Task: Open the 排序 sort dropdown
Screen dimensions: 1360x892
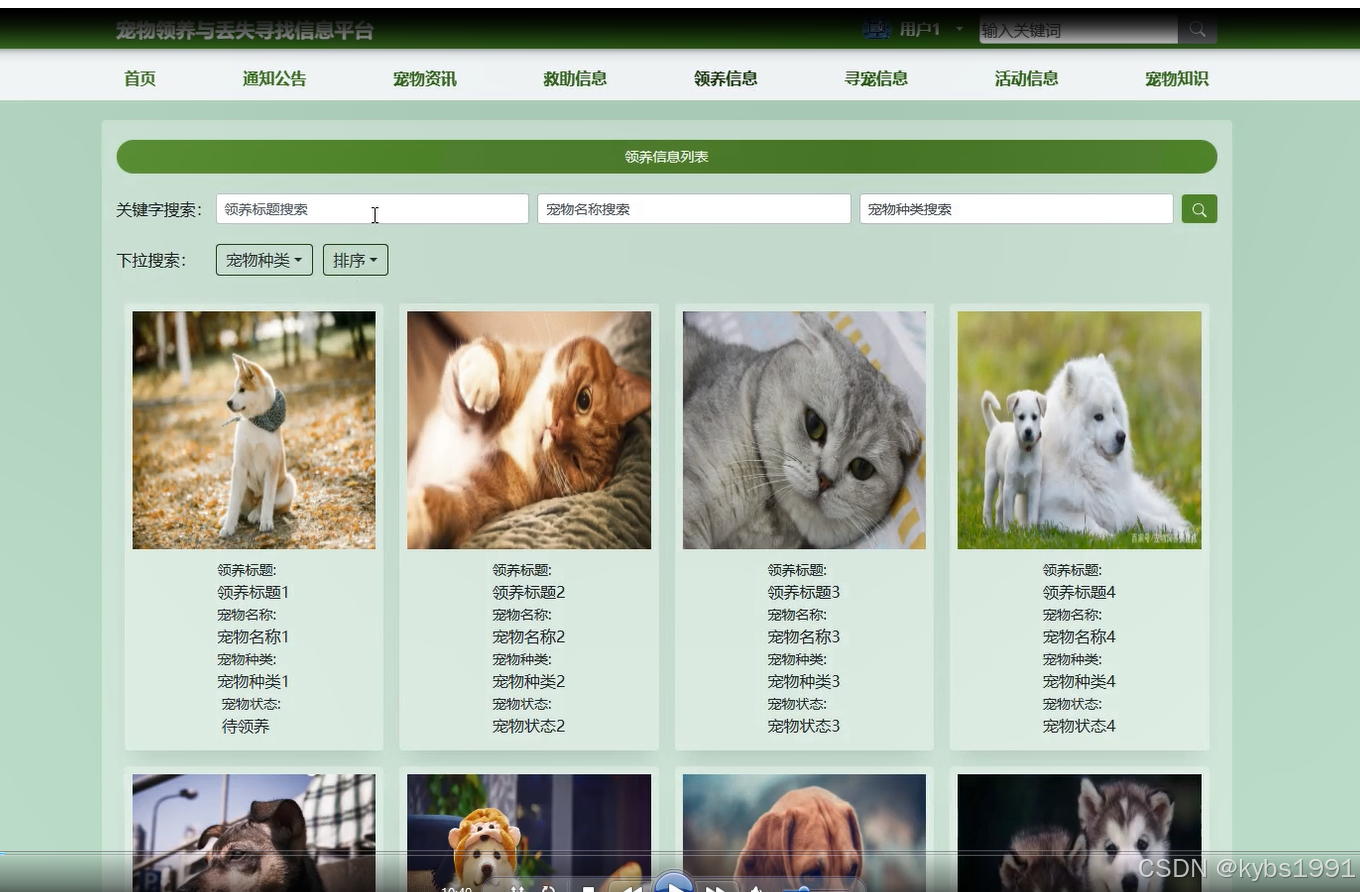Action: tap(355, 260)
